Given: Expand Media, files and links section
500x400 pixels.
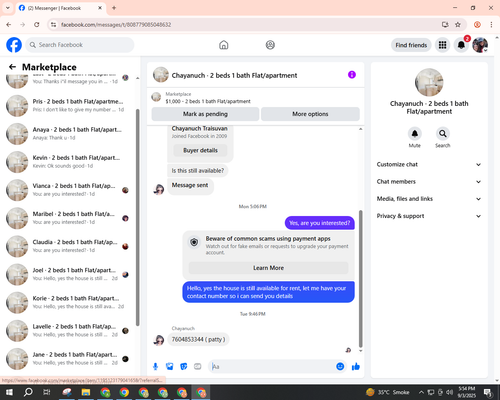Looking at the screenshot, I should (x=429, y=199).
